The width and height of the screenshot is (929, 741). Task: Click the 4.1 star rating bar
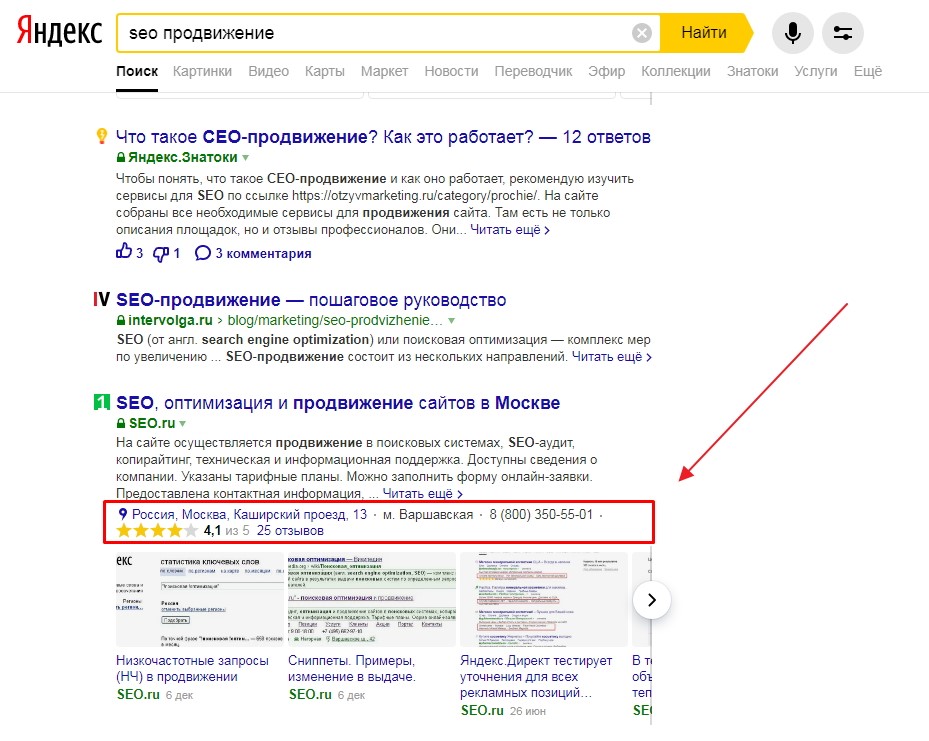point(157,531)
